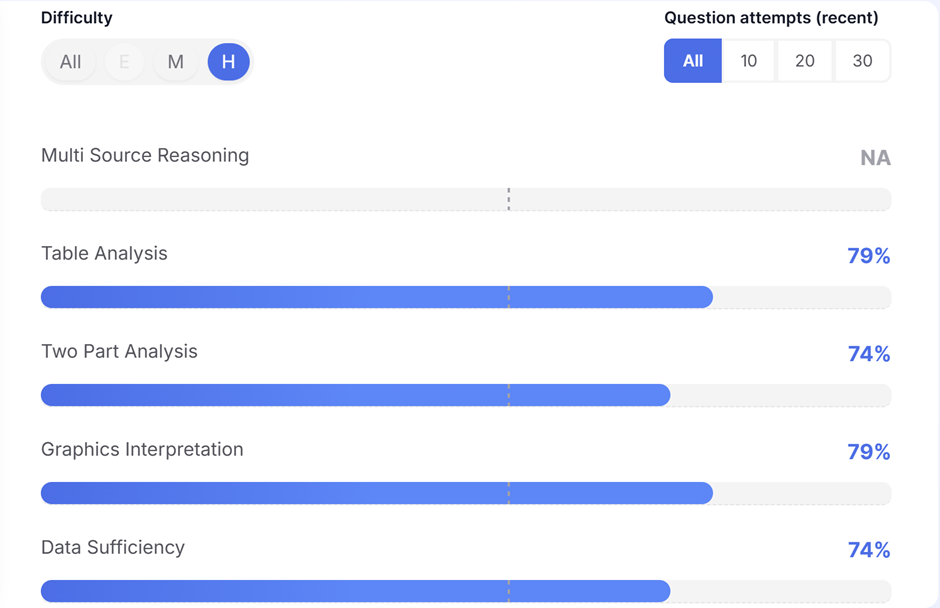This screenshot has height=608, width=940.
Task: Filter to 20 recent question attempts
Action: pyautogui.click(x=805, y=61)
